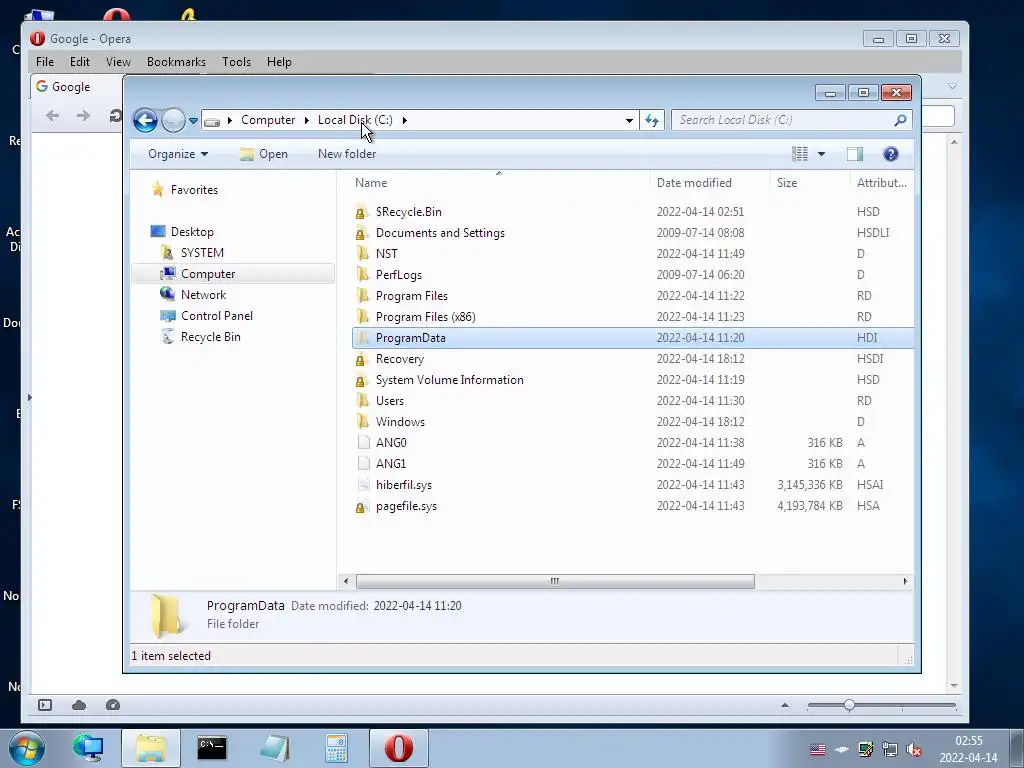Click the Explorer Forward arrow button

click(173, 120)
